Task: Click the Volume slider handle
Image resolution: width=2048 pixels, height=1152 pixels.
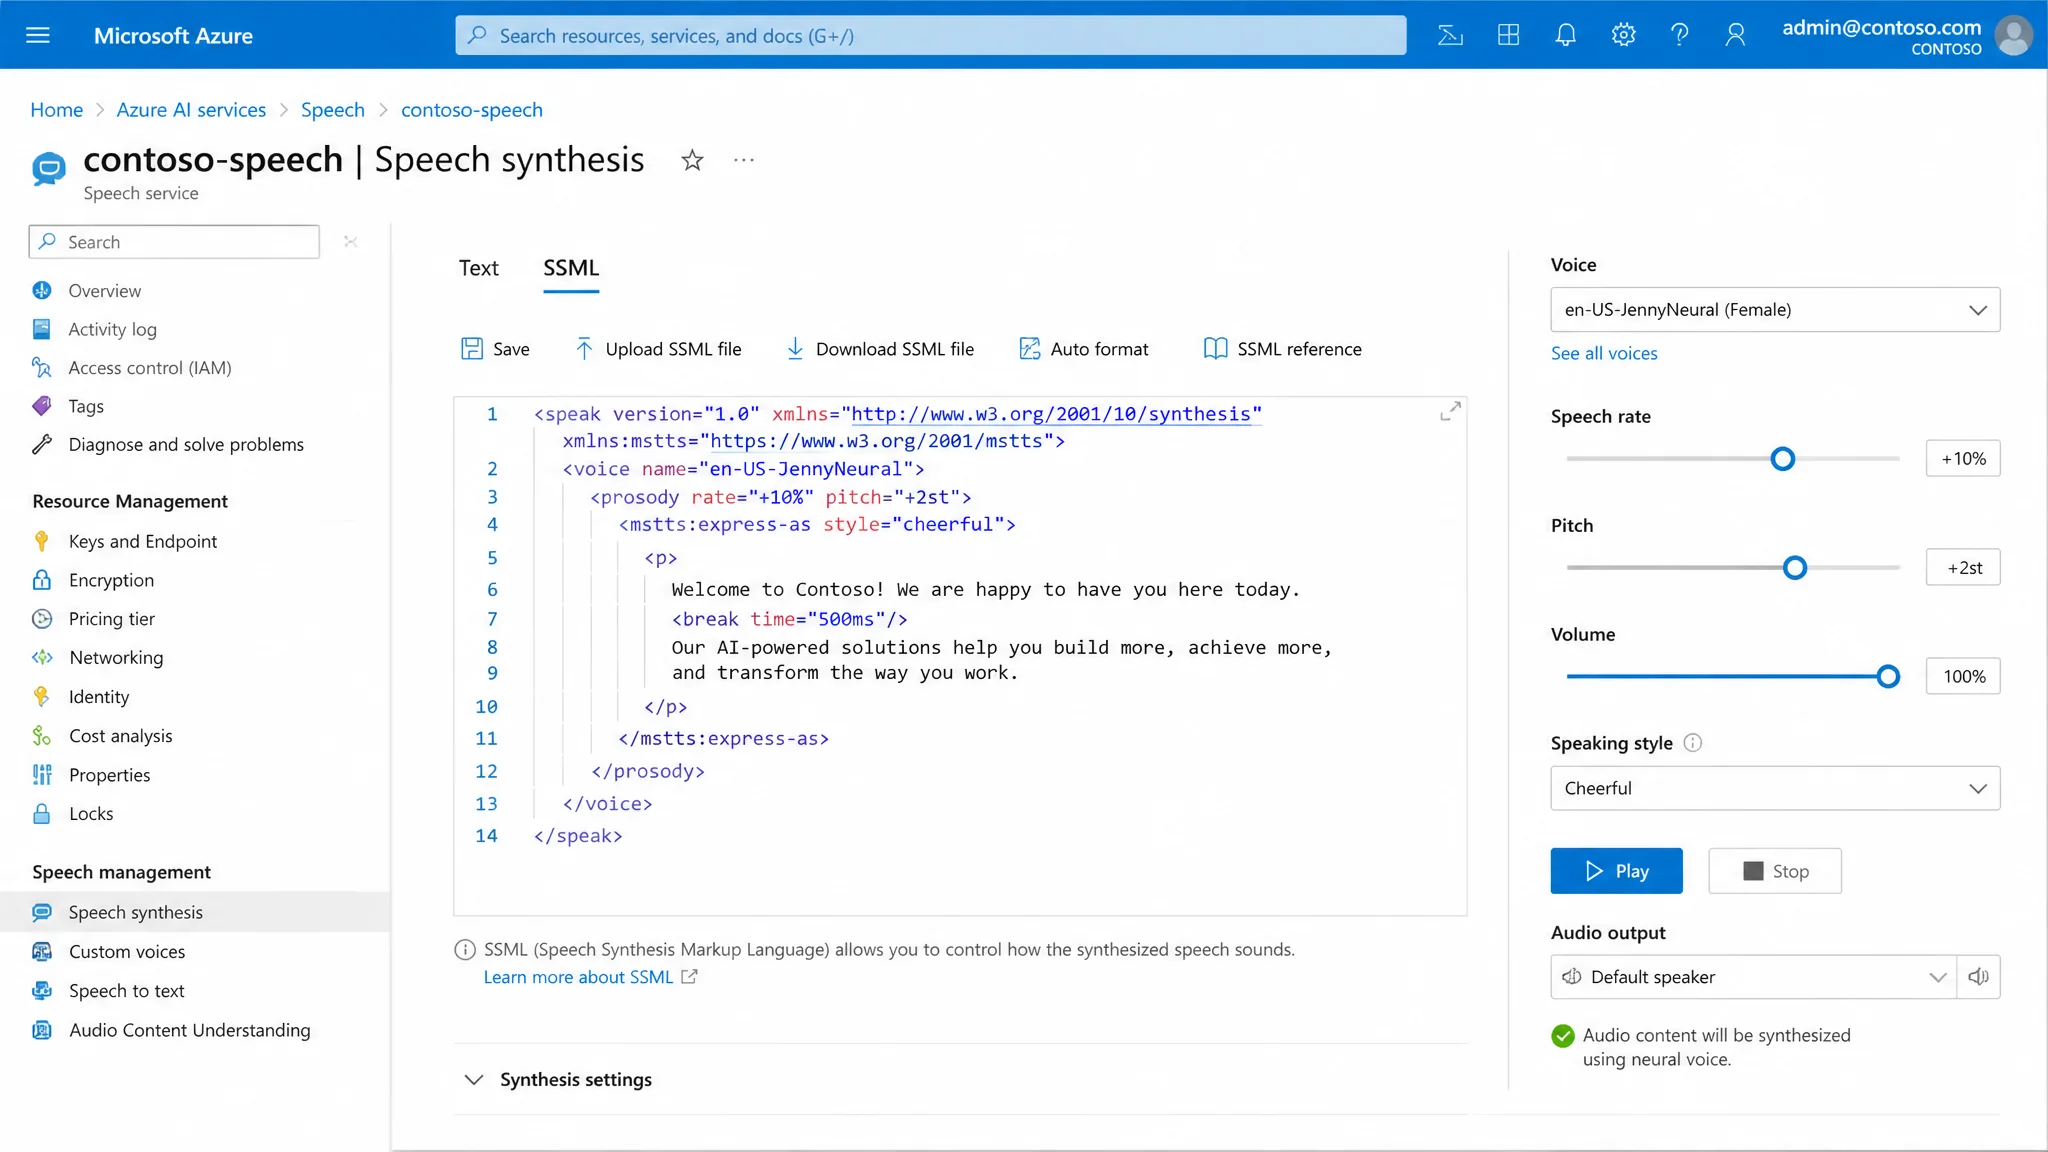Action: pos(1888,677)
